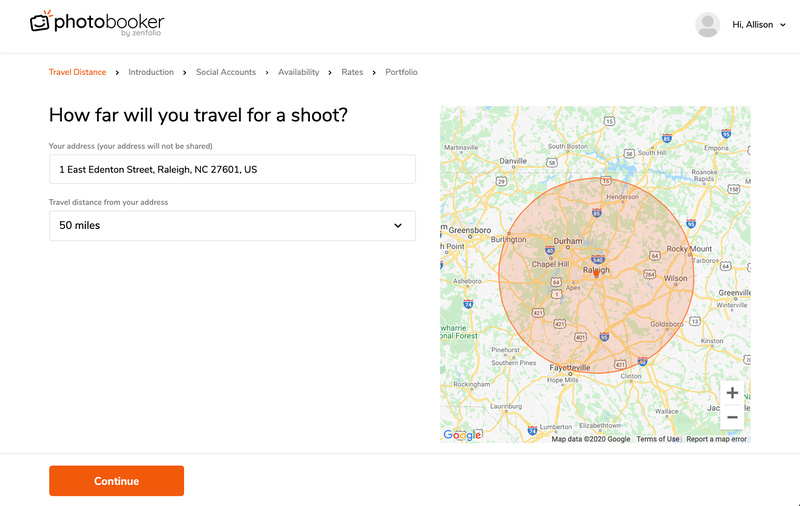The image size is (800, 506).
Task: Zoom in on the map
Action: coord(732,393)
